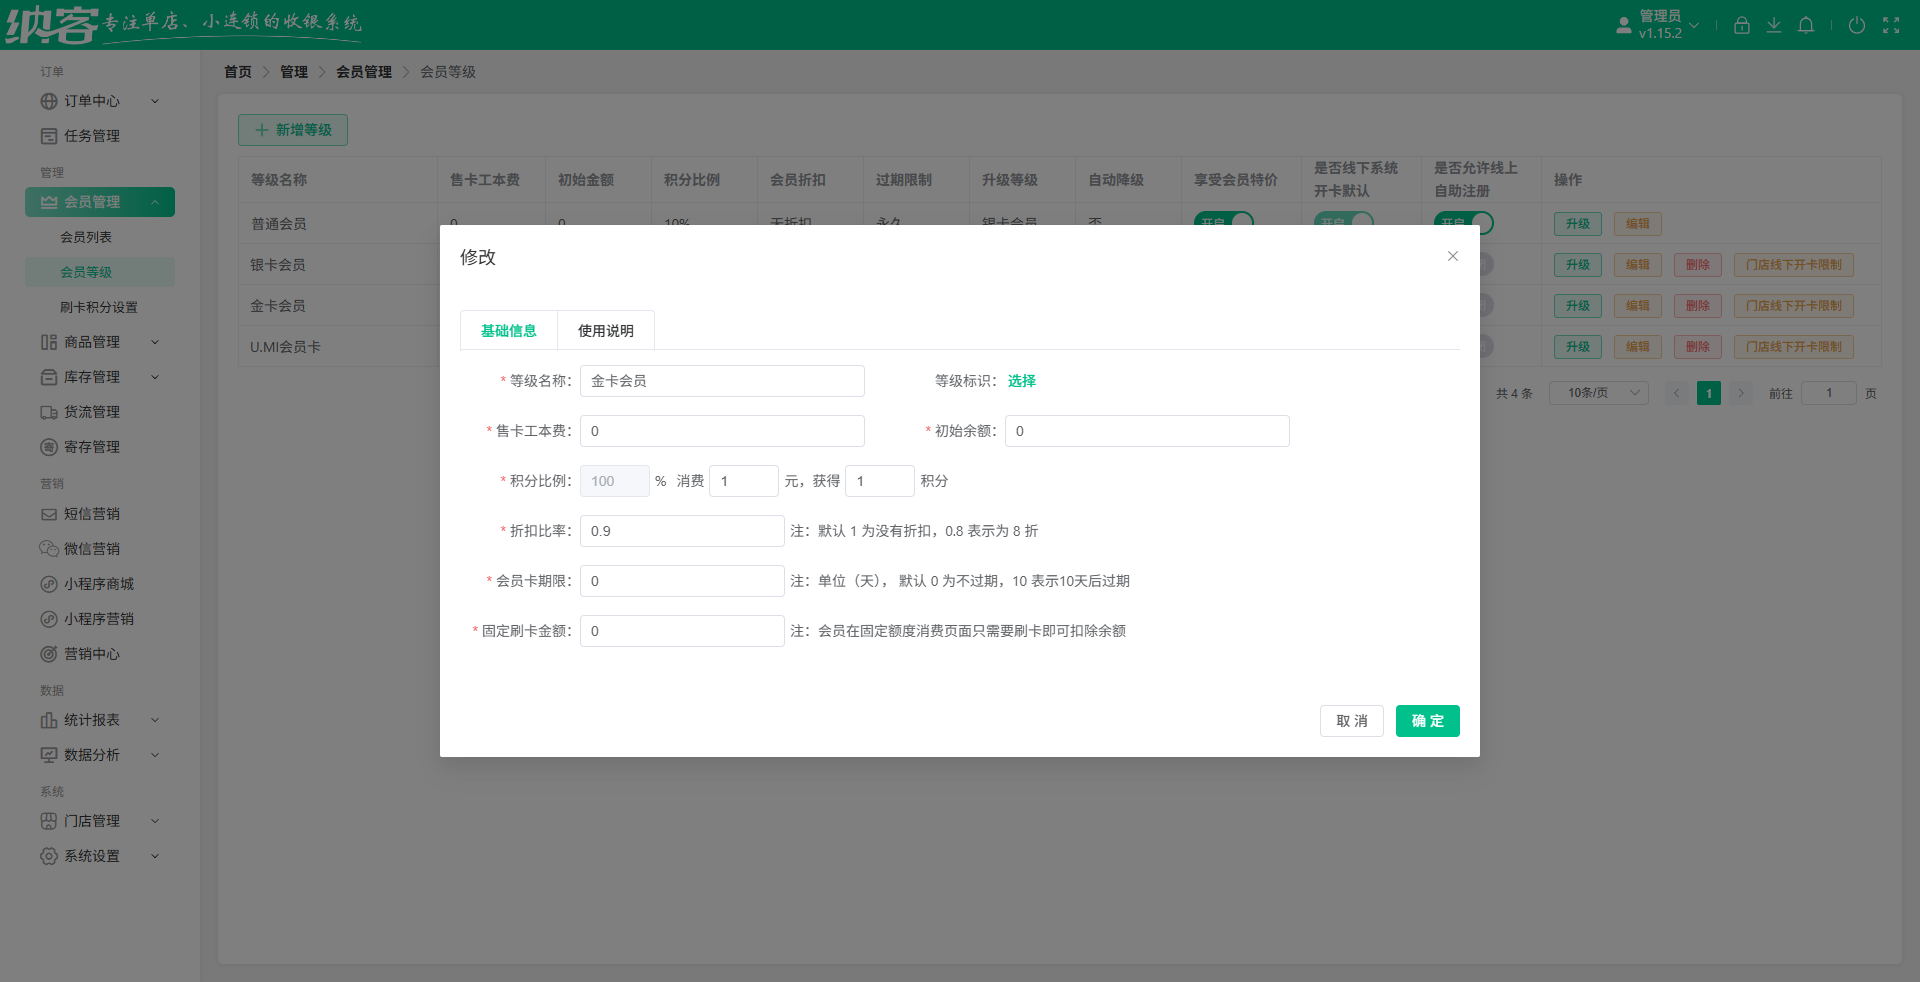
Task: Toggle the 是否线下系统开卡默认 switch
Action: pyautogui.click(x=1344, y=223)
